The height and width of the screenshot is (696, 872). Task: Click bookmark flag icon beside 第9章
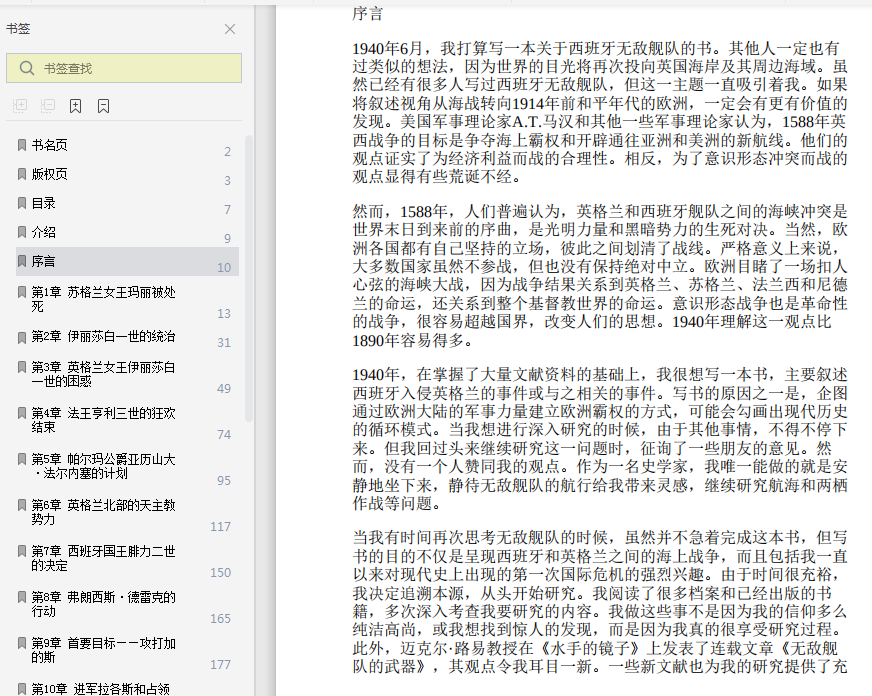click(x=22, y=643)
